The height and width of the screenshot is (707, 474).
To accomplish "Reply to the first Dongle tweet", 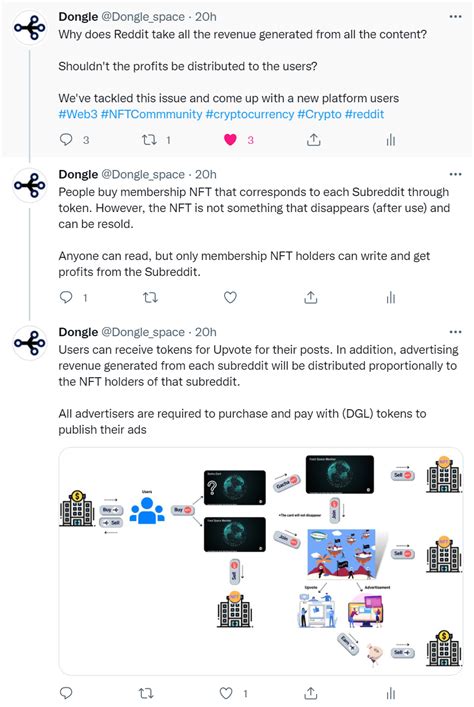I will [66, 139].
